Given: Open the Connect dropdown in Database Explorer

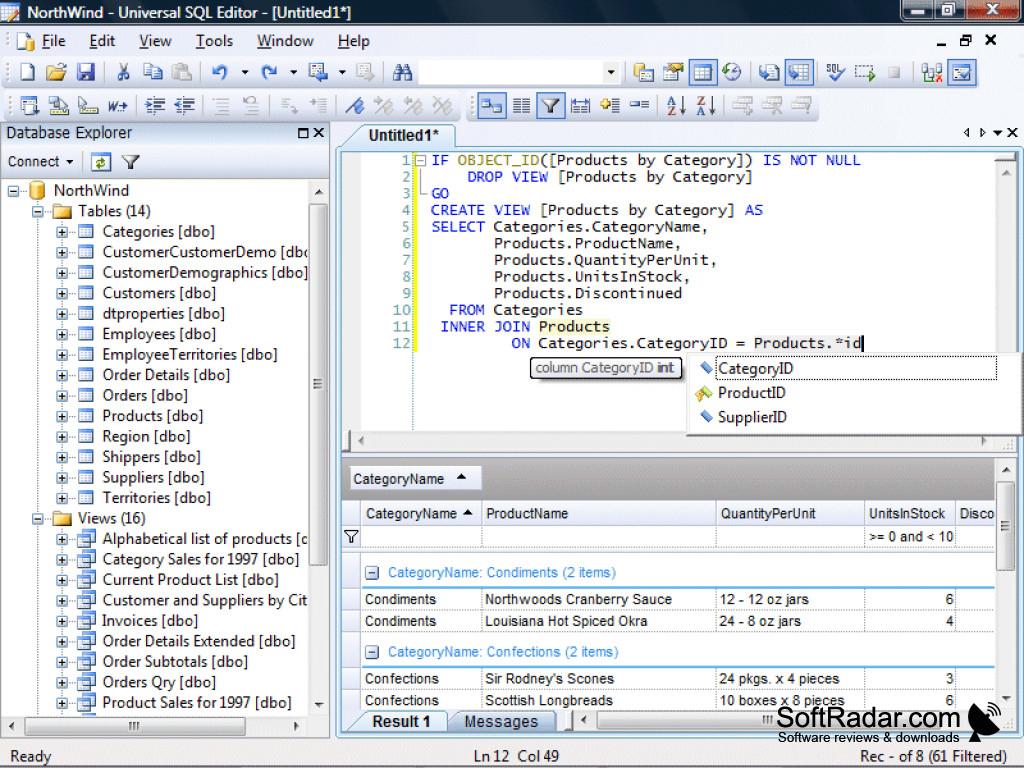Looking at the screenshot, I should point(40,162).
